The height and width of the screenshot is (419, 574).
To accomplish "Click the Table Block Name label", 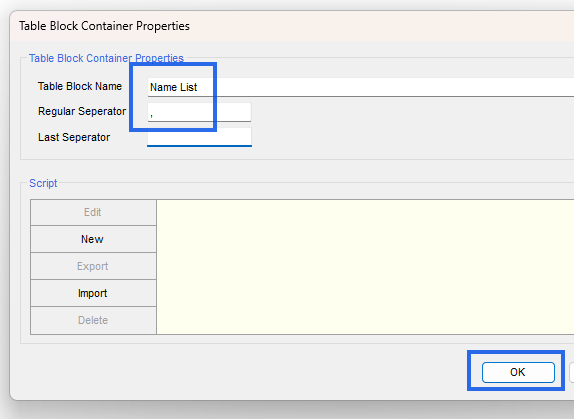I will tap(80, 86).
